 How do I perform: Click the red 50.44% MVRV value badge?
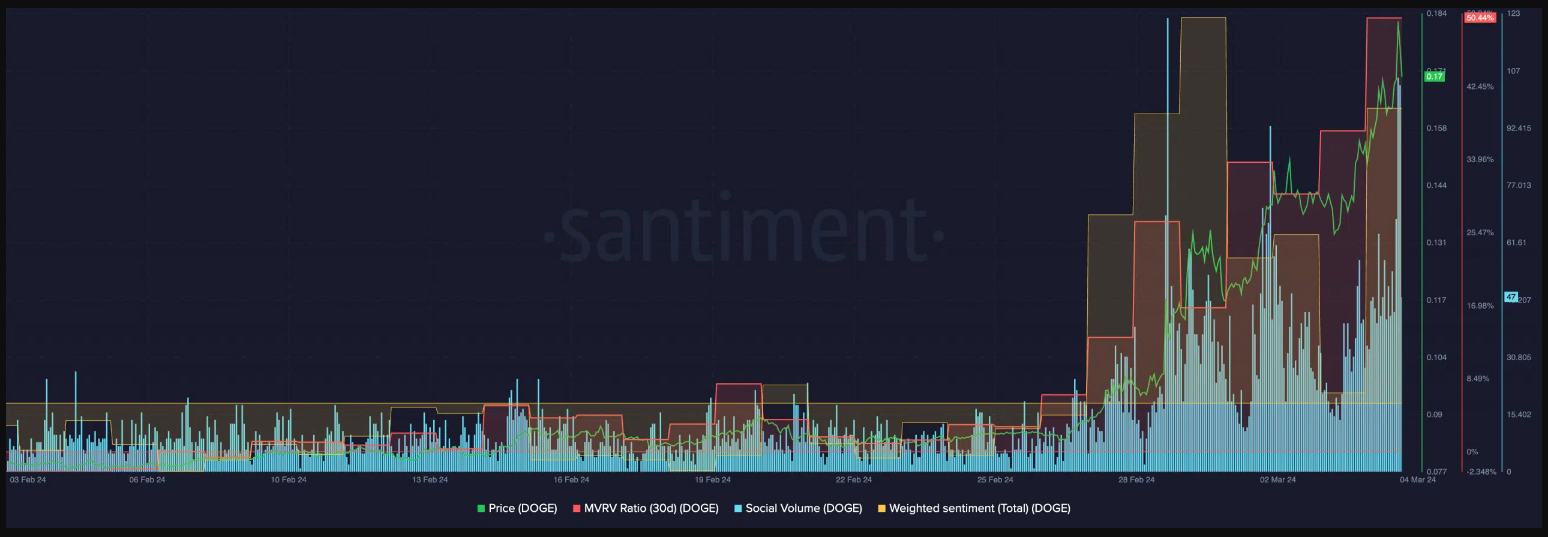tap(1479, 18)
